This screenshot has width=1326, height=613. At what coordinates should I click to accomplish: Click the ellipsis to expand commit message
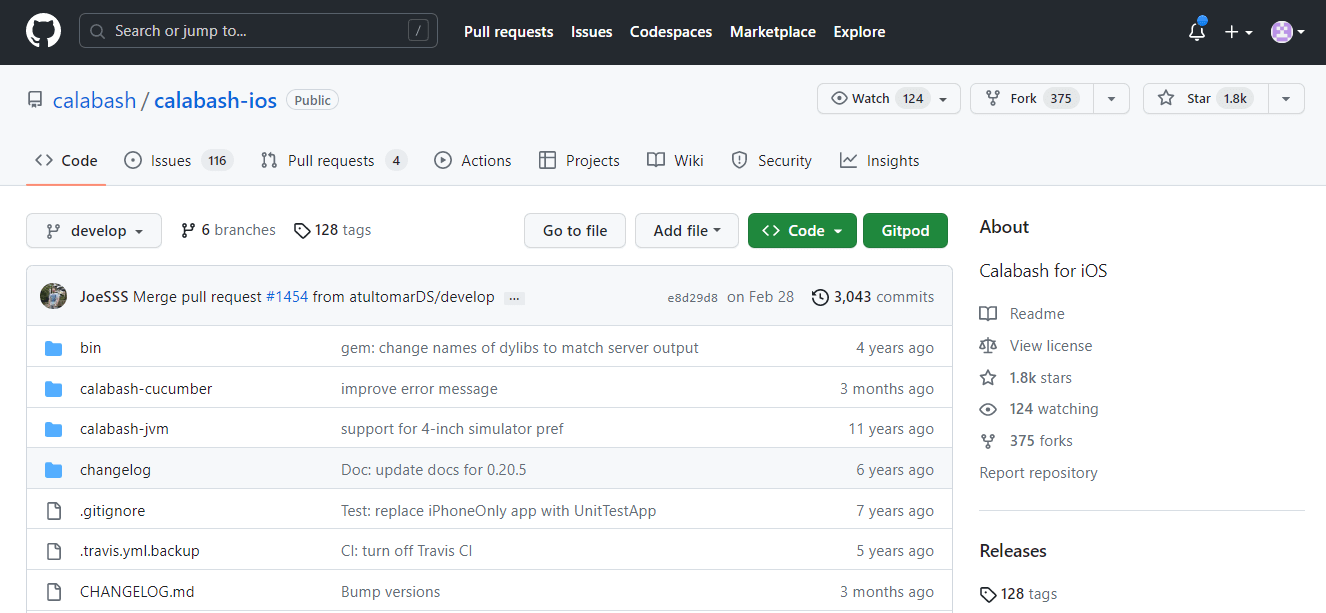[x=514, y=298]
